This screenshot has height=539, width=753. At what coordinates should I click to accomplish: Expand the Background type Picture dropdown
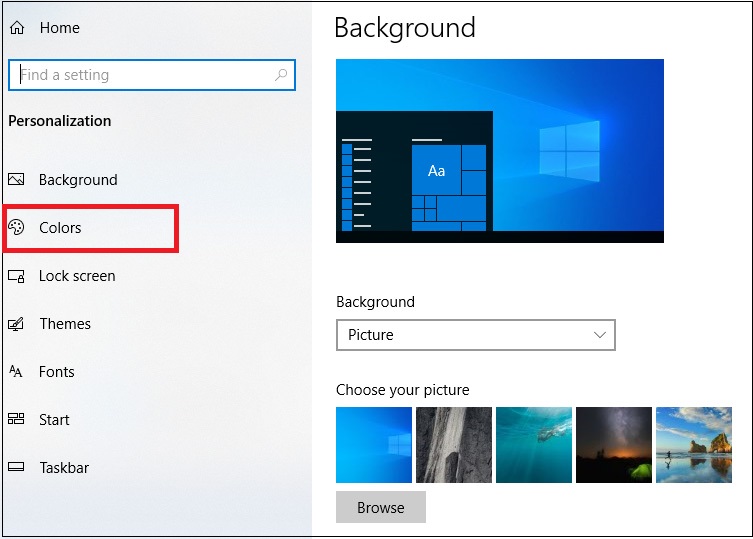coord(475,335)
